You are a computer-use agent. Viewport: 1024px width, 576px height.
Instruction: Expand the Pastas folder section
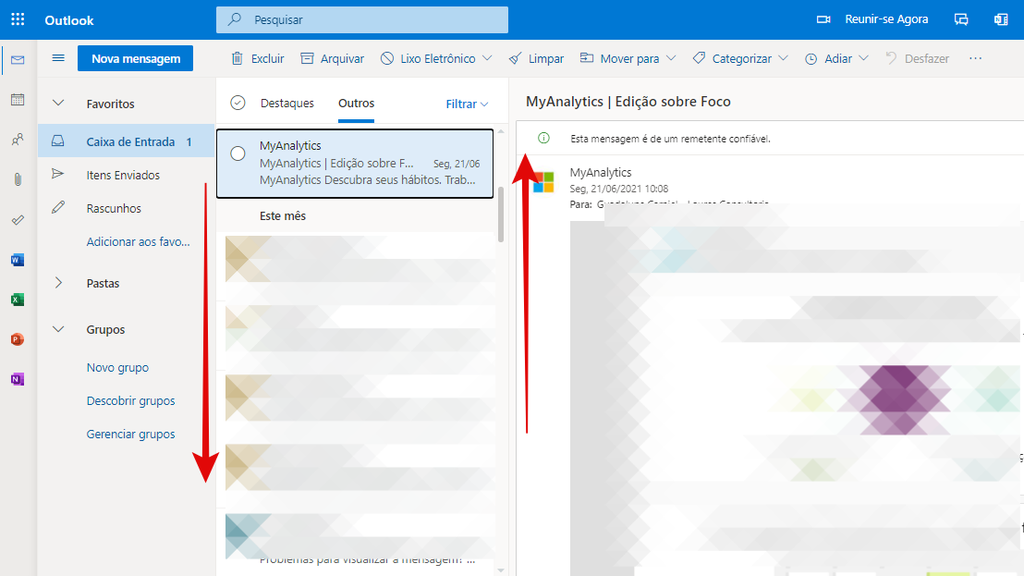(58, 283)
